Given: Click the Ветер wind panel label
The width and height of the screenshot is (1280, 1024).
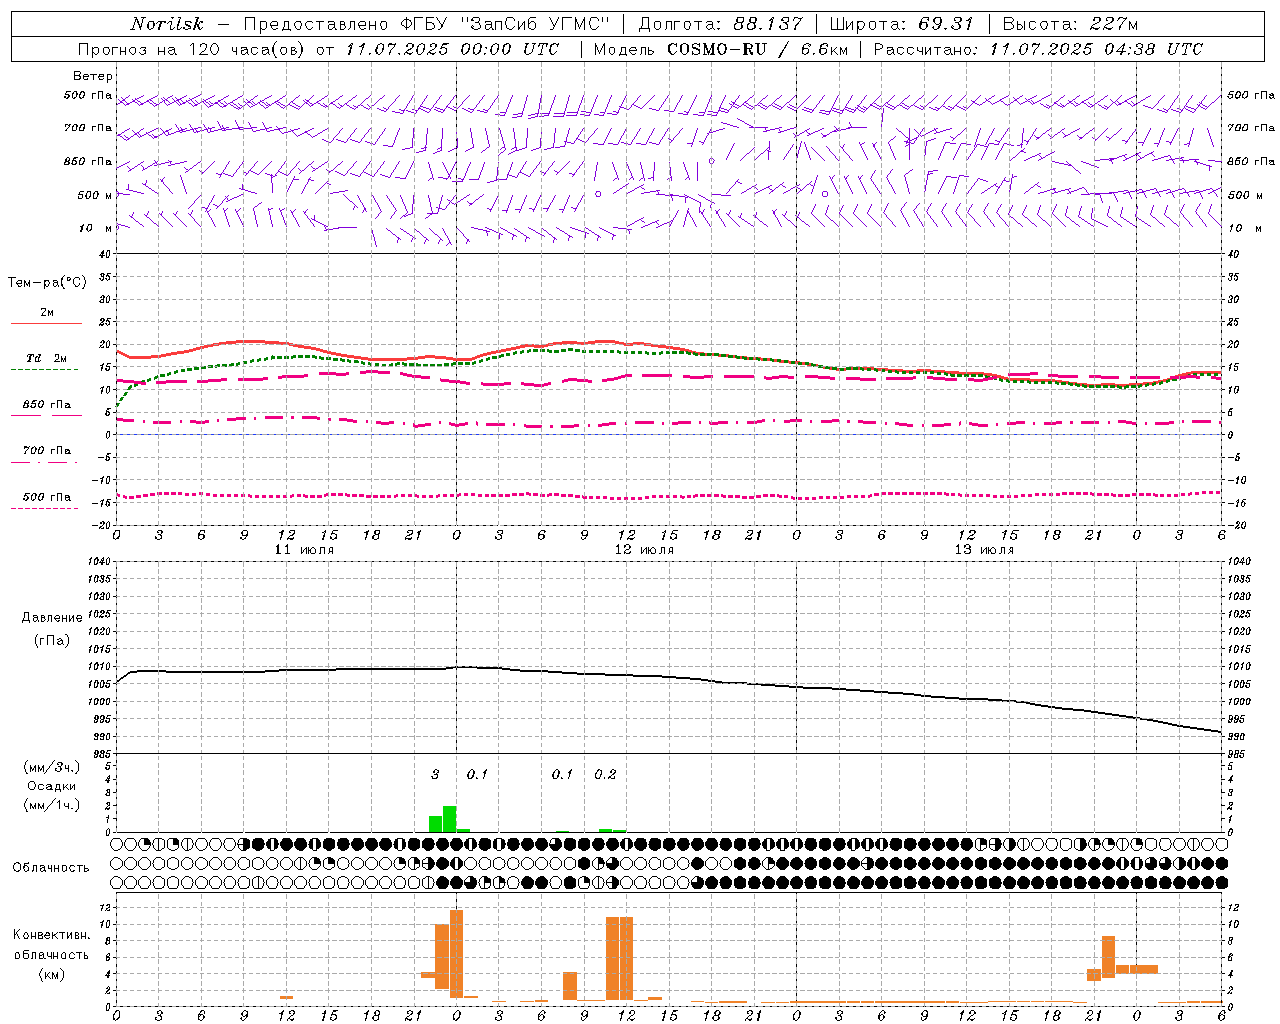Looking at the screenshot, I should coord(93,76).
